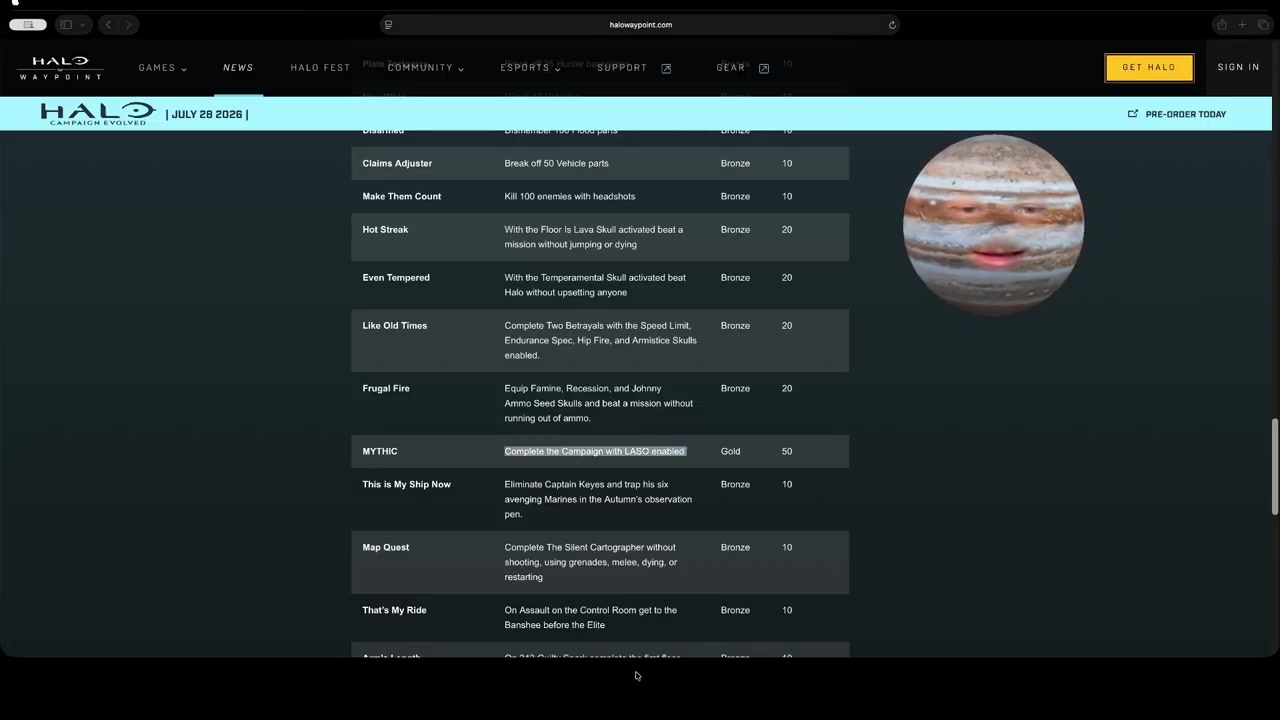Expand the Community menu
1280x720 pixels.
point(425,68)
